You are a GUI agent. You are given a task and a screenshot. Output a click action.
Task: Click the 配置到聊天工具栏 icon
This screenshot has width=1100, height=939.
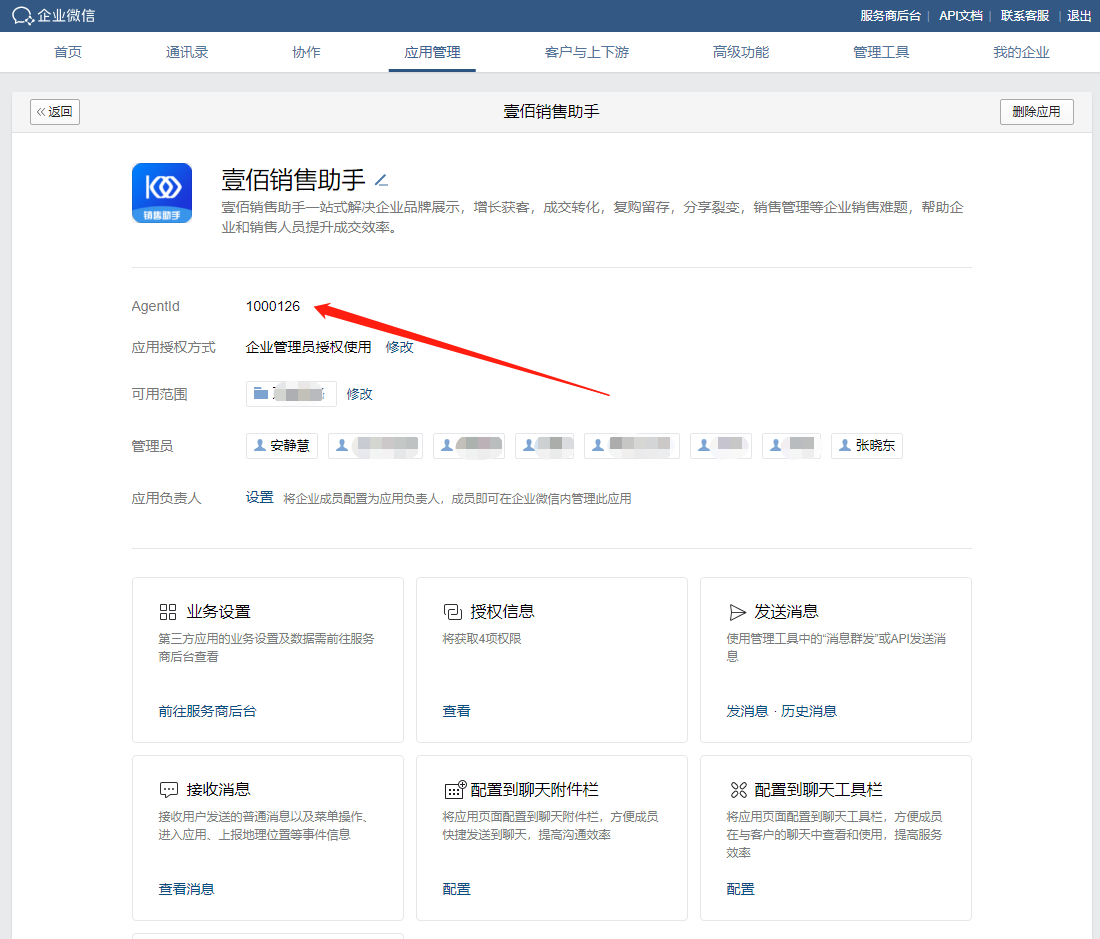click(x=738, y=790)
